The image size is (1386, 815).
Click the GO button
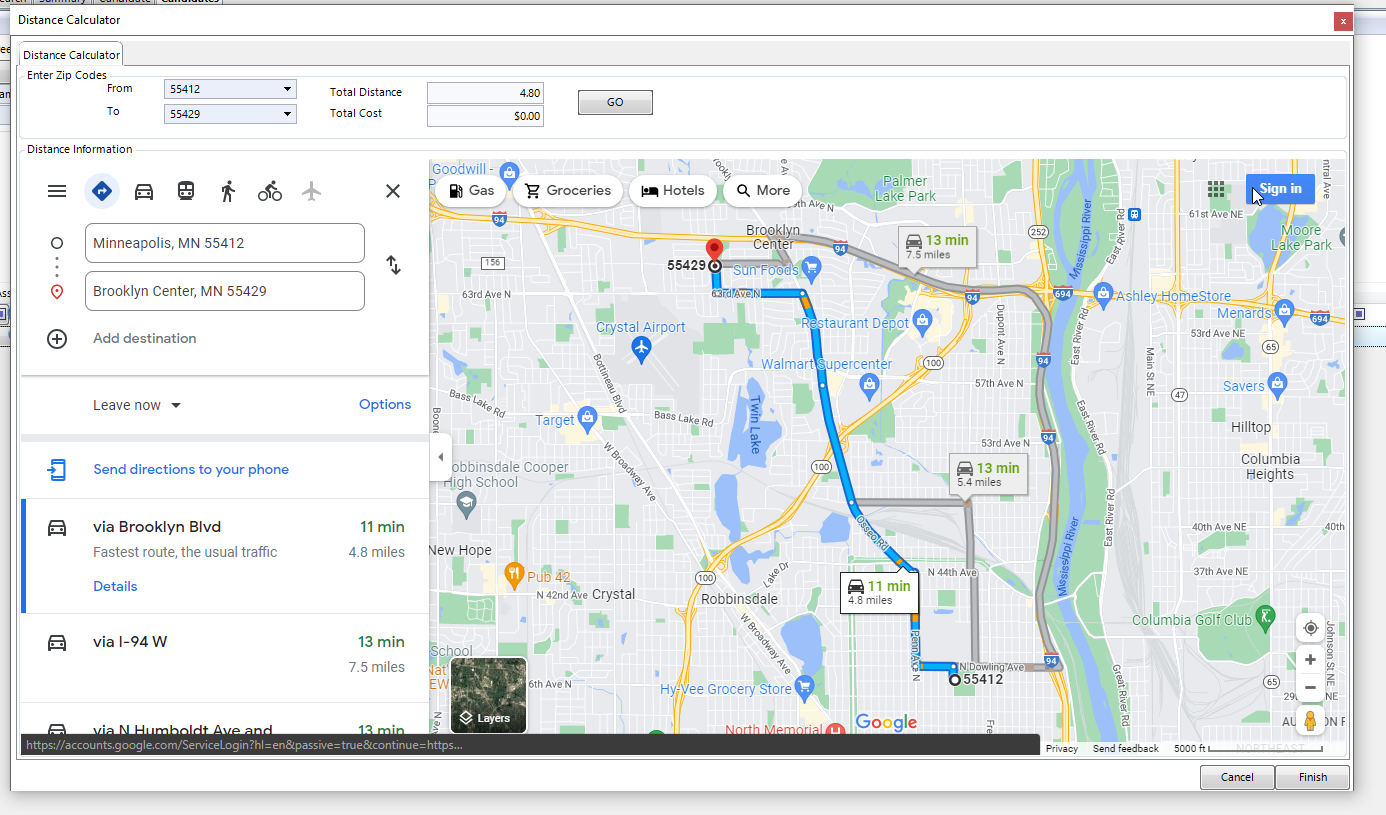click(615, 102)
